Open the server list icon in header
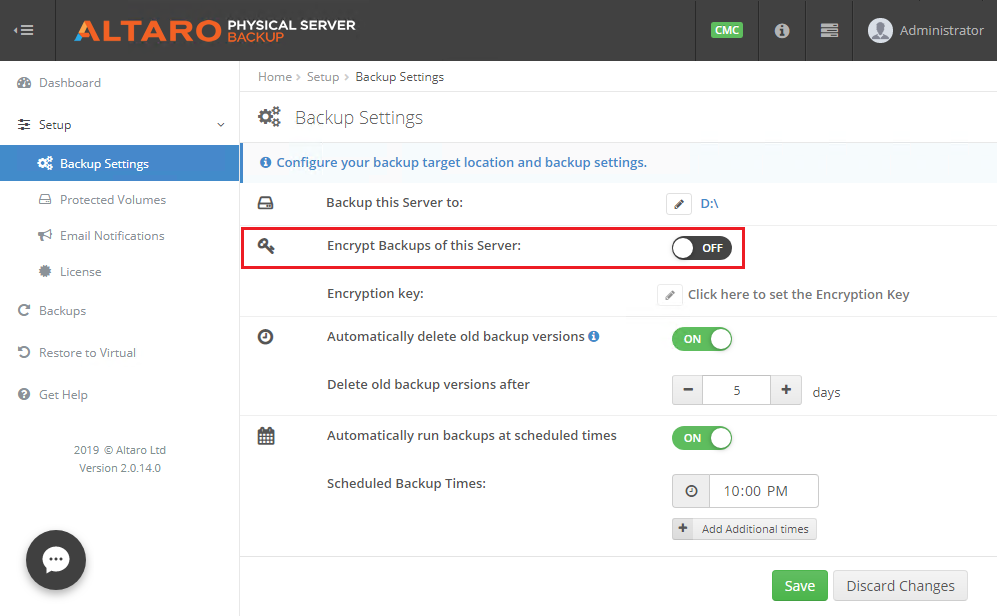The width and height of the screenshot is (997, 616). [x=829, y=30]
